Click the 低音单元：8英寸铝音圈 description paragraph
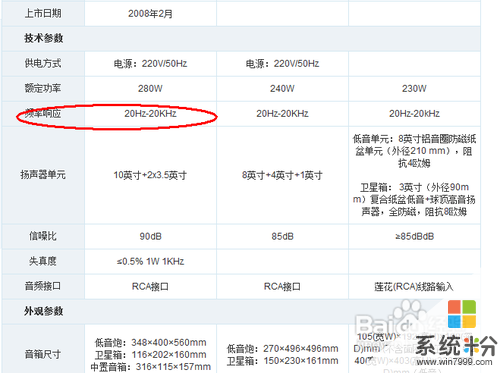The width and height of the screenshot is (500, 373). (x=414, y=151)
